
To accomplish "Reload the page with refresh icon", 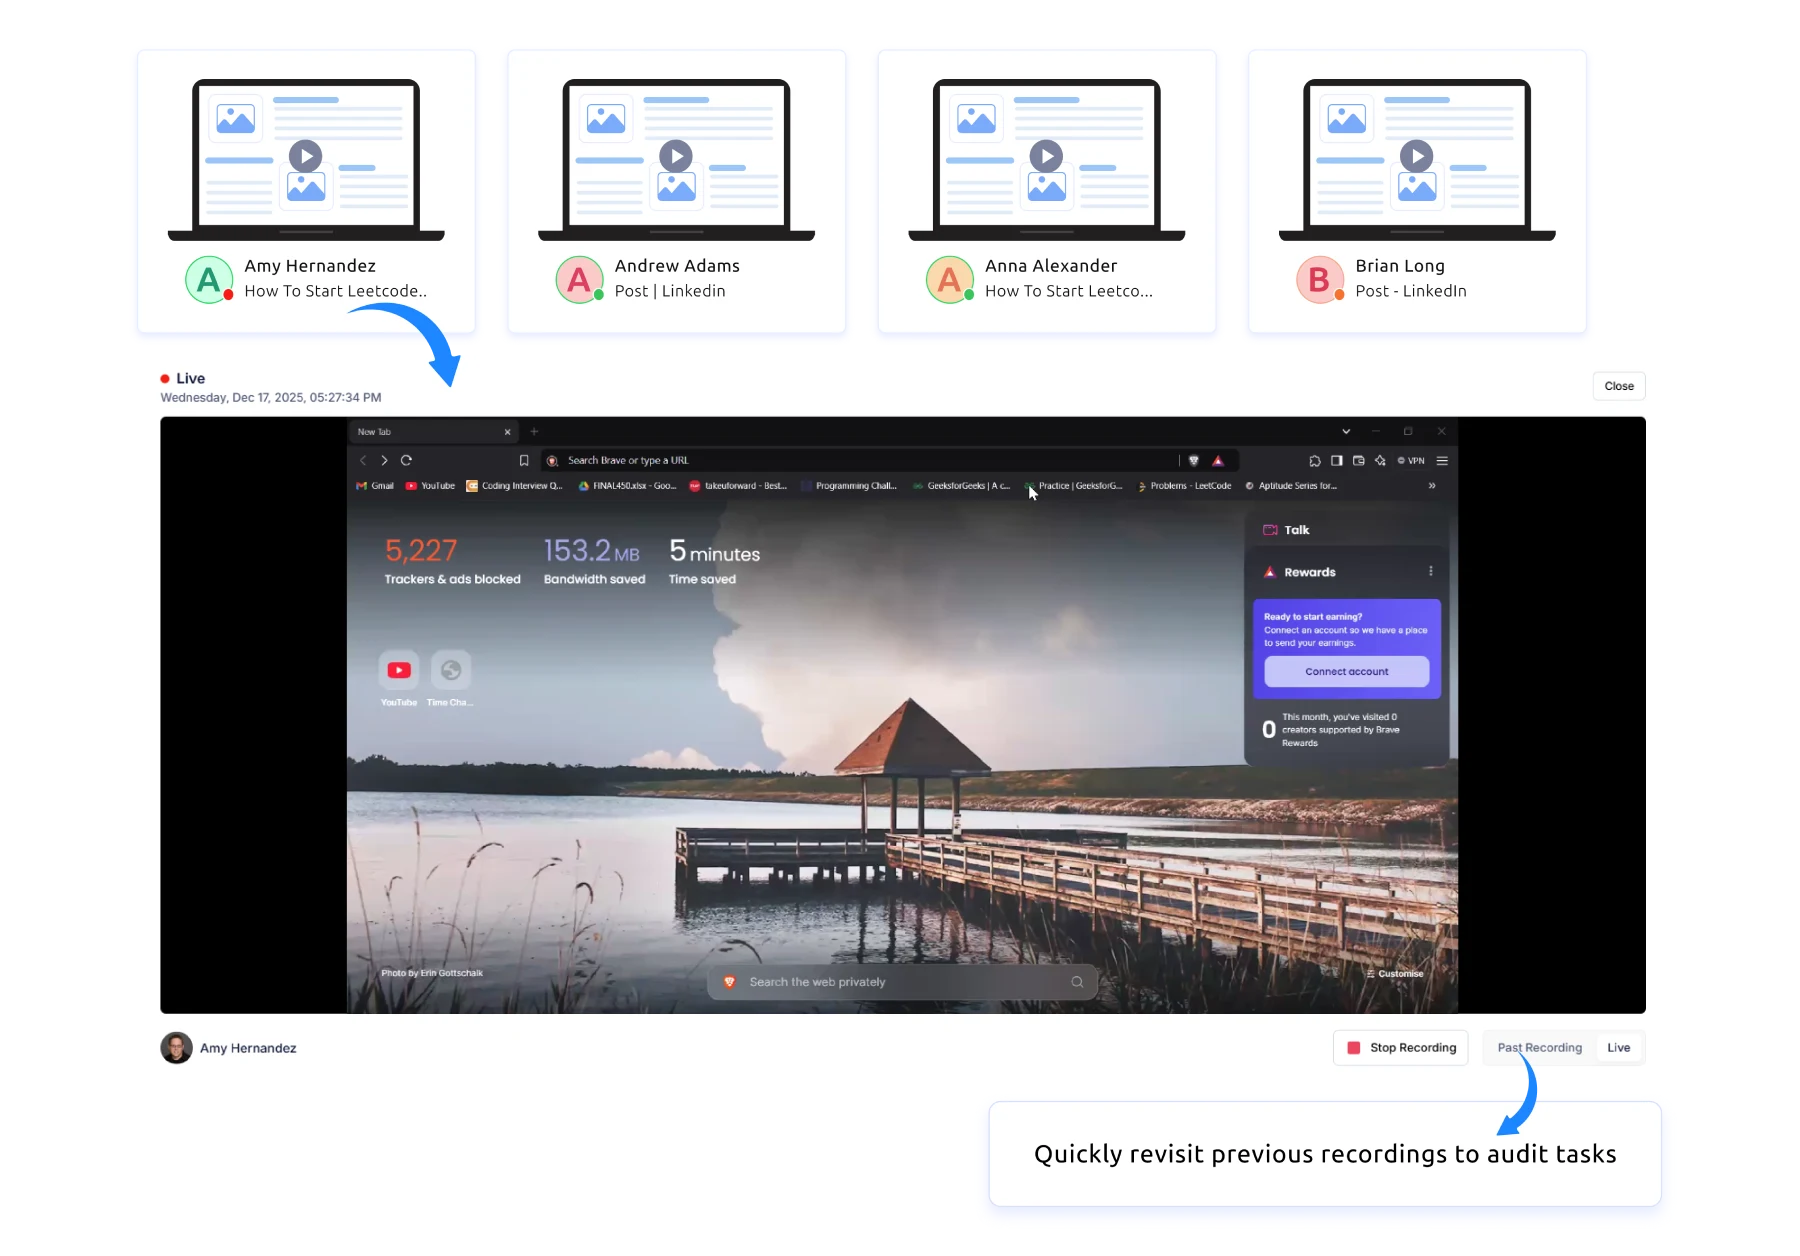I will 406,461.
